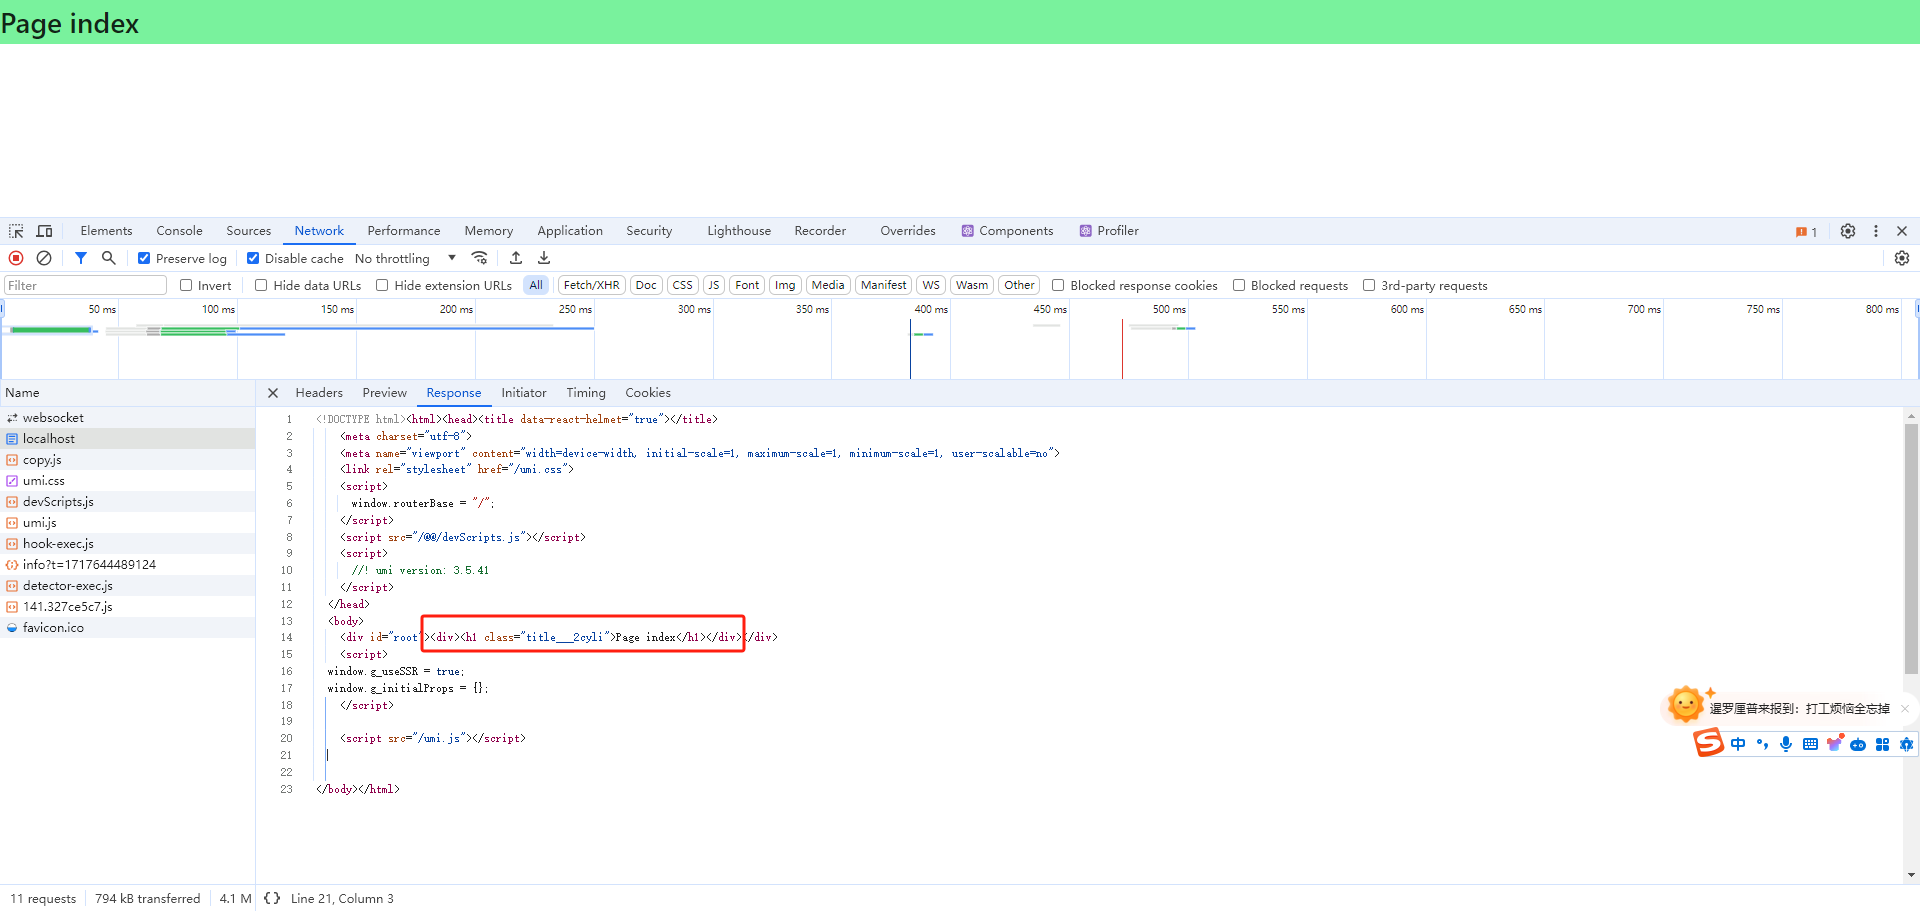Open the Lighthouse tab
1920x911 pixels.
point(739,231)
